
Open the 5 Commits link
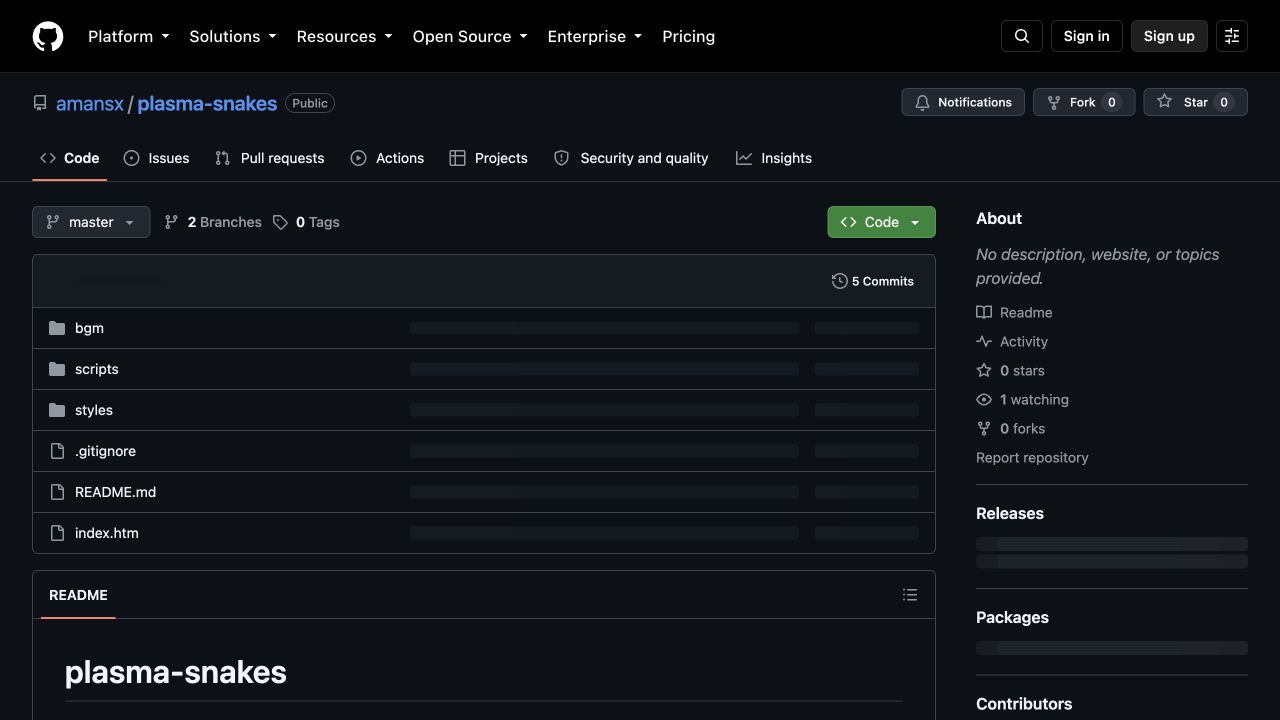872,281
